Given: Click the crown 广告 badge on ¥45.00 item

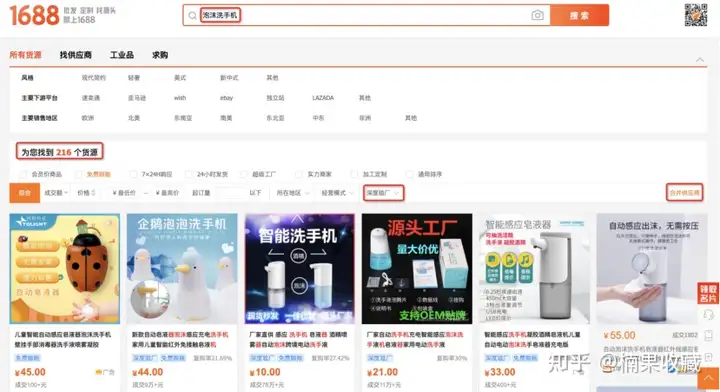Looking at the screenshot, I should 105,372.
